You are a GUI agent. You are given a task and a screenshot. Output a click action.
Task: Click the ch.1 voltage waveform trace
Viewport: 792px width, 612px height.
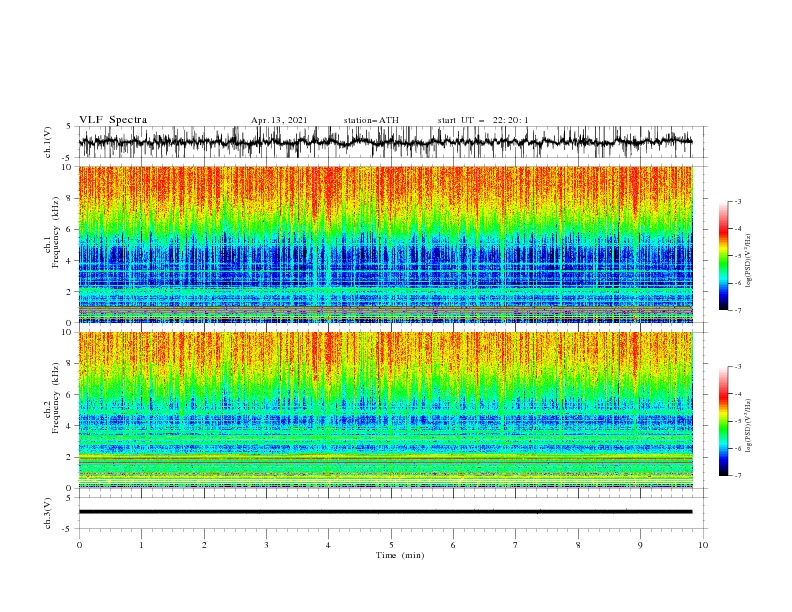click(x=385, y=142)
